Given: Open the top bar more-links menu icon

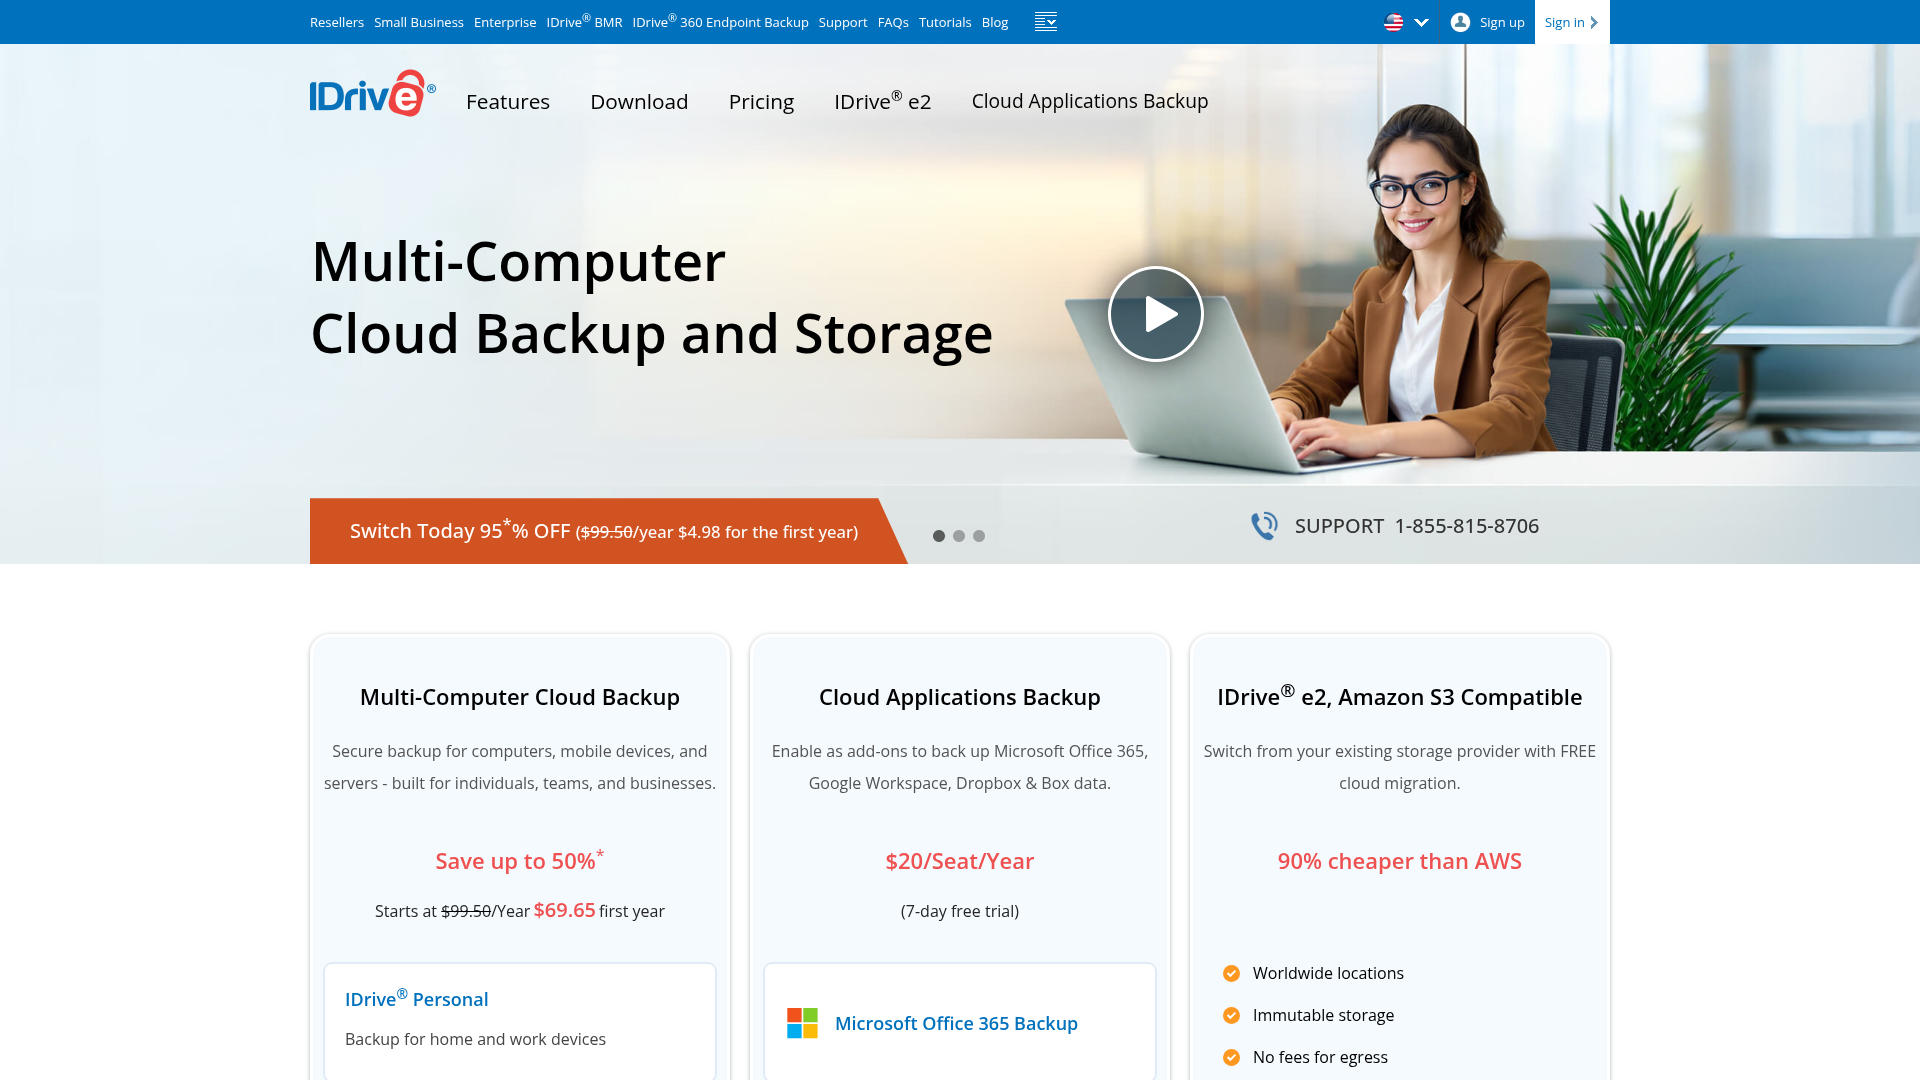Looking at the screenshot, I should pyautogui.click(x=1045, y=22).
